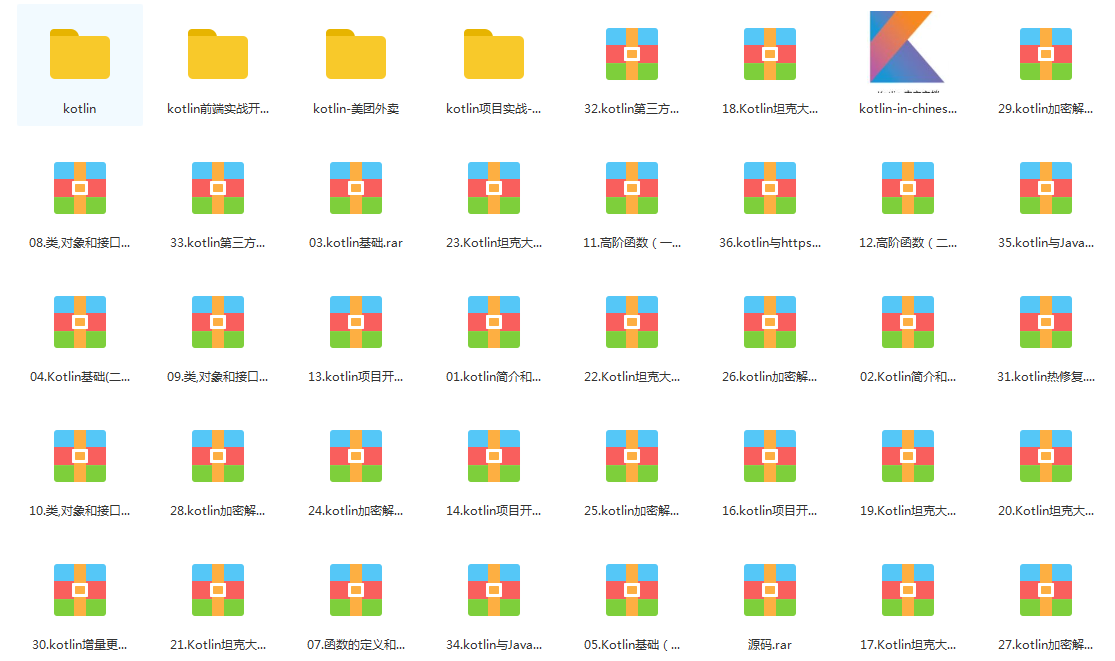Click the 02.Kotlin简介和... archive icon
The width and height of the screenshot is (1115, 661).
click(x=907, y=322)
